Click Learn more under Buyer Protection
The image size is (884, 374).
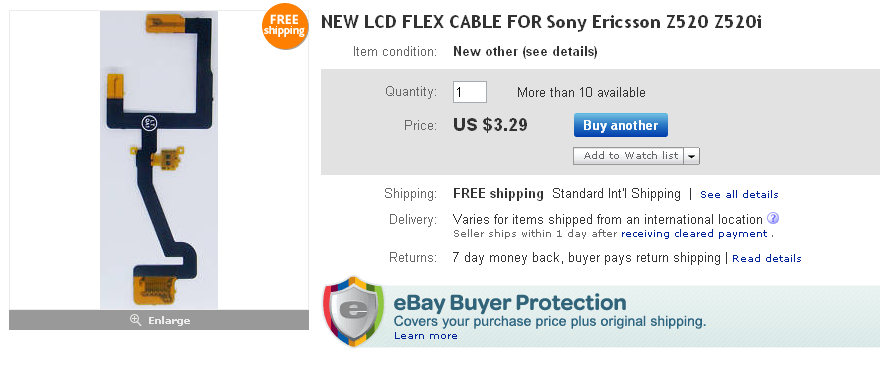(426, 336)
